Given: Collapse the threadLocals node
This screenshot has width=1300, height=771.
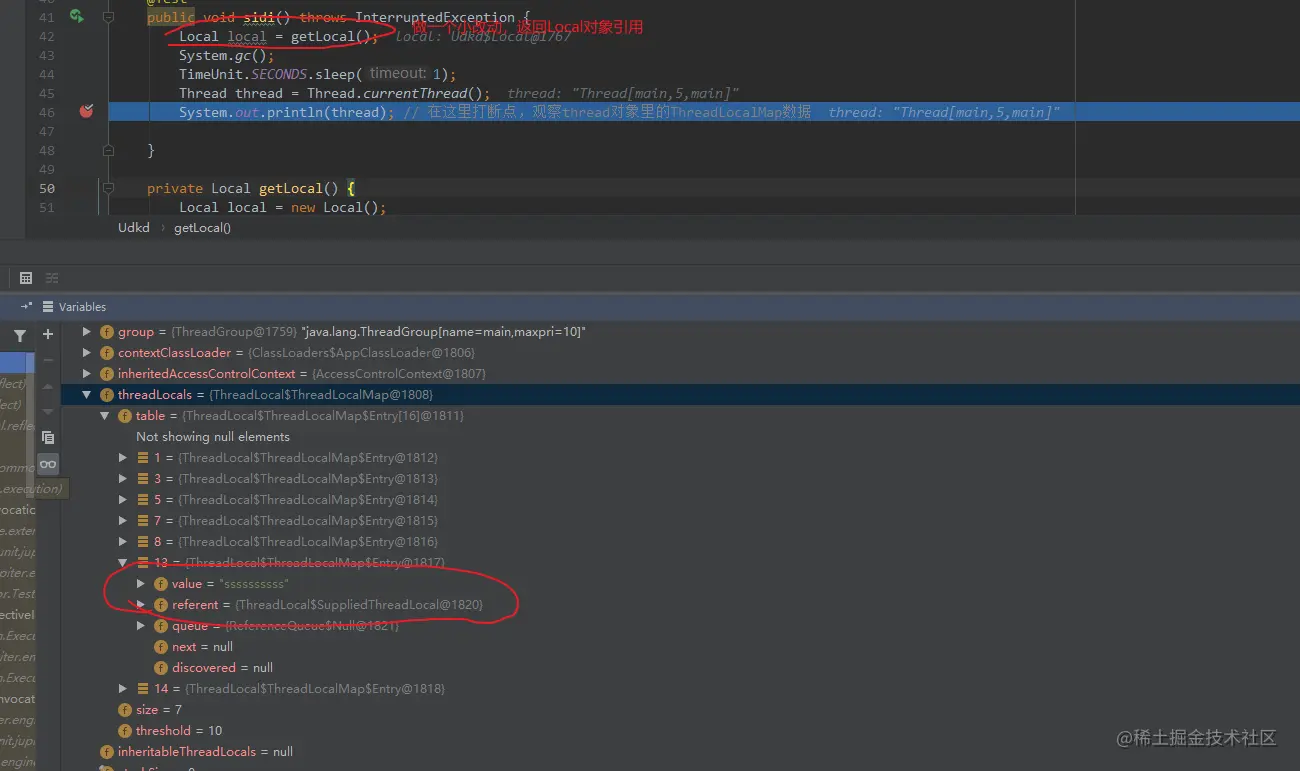Looking at the screenshot, I should [87, 395].
